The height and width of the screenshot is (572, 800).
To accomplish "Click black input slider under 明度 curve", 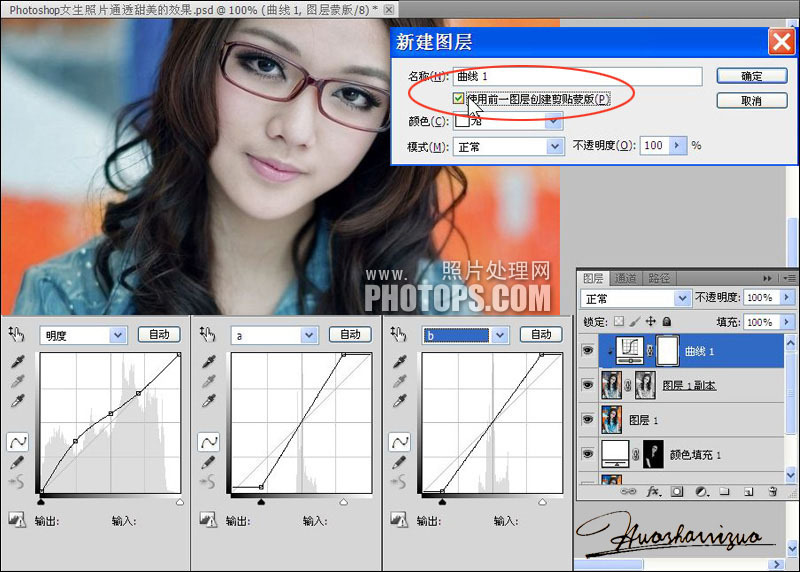I will (x=41, y=502).
